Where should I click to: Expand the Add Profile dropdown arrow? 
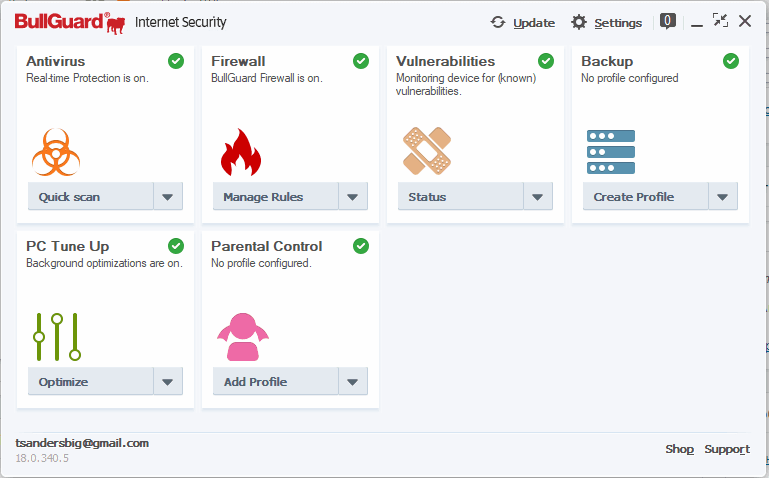(353, 381)
